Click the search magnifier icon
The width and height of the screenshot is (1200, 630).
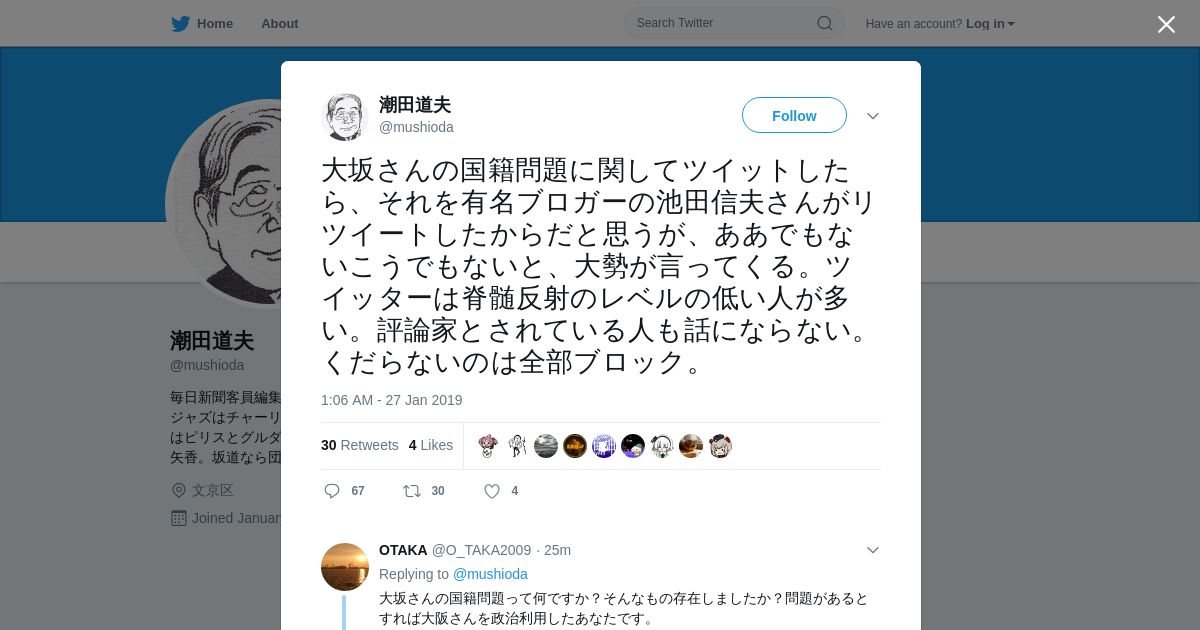[825, 23]
